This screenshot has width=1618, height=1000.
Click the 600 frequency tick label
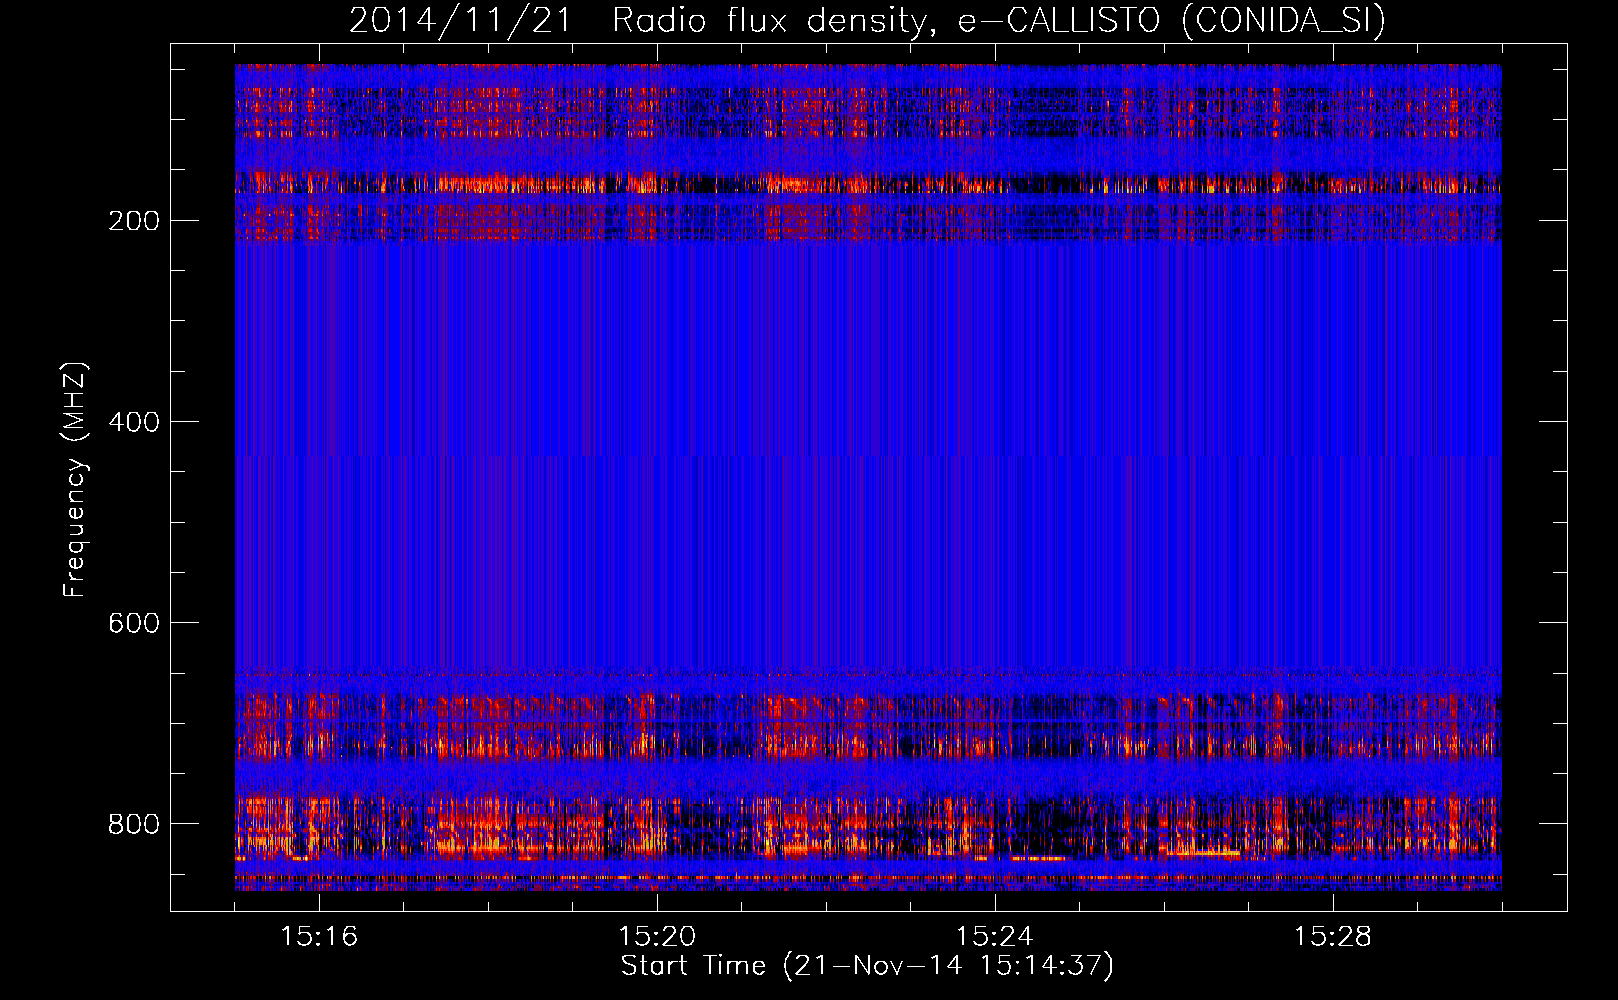point(133,623)
